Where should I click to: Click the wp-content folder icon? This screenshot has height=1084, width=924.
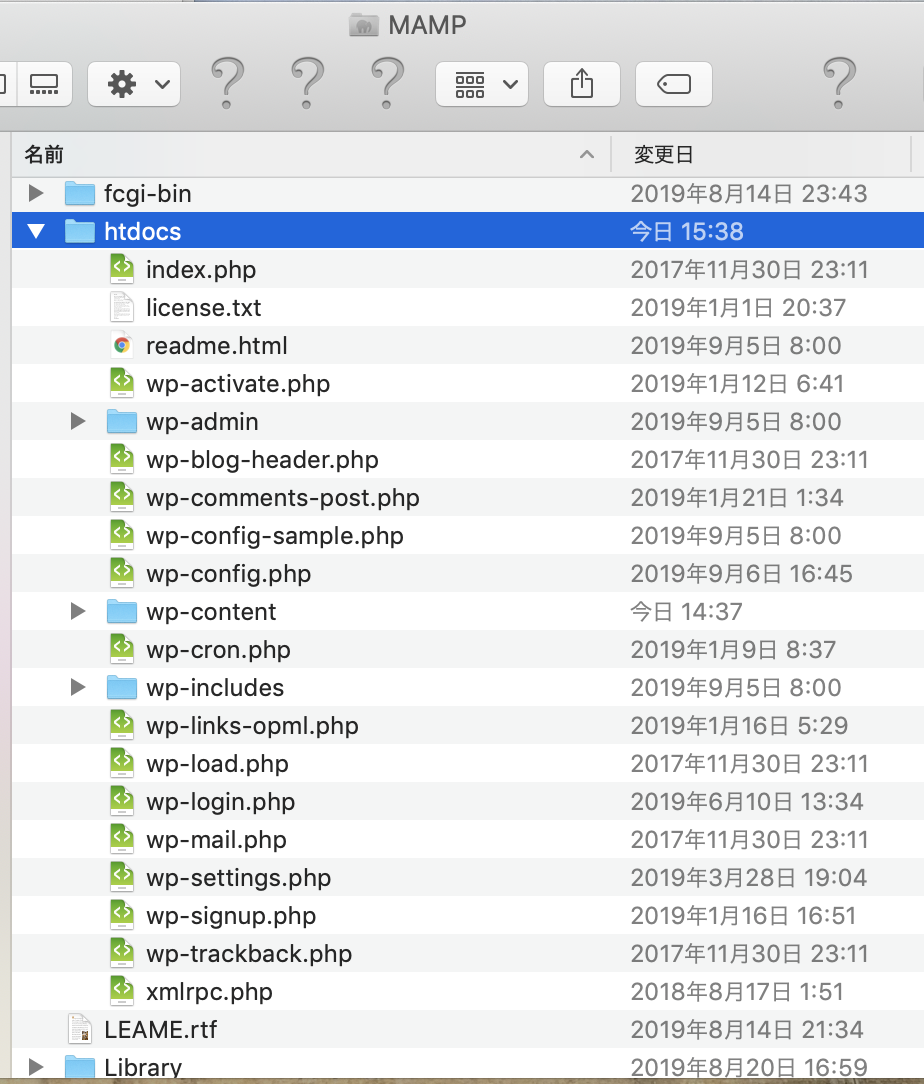[122, 611]
